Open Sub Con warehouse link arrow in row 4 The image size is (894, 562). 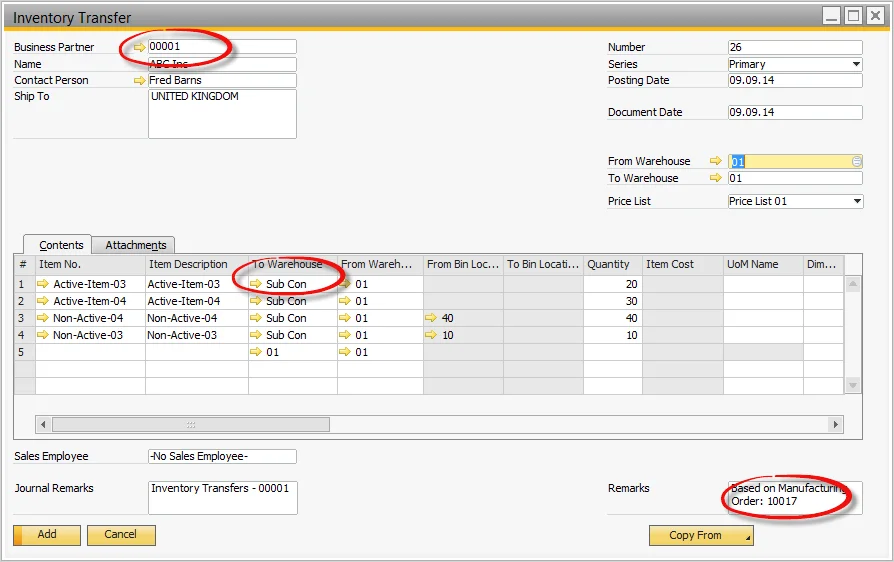coord(256,335)
